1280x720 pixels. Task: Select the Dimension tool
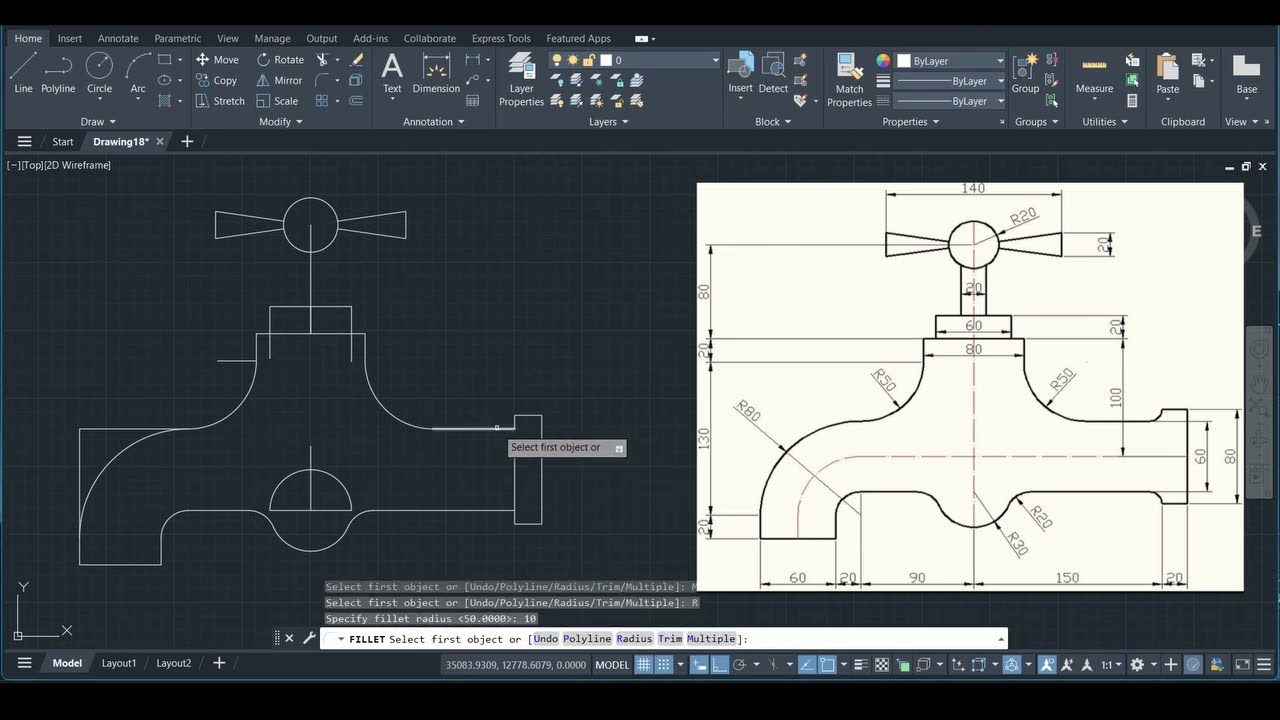coord(436,73)
